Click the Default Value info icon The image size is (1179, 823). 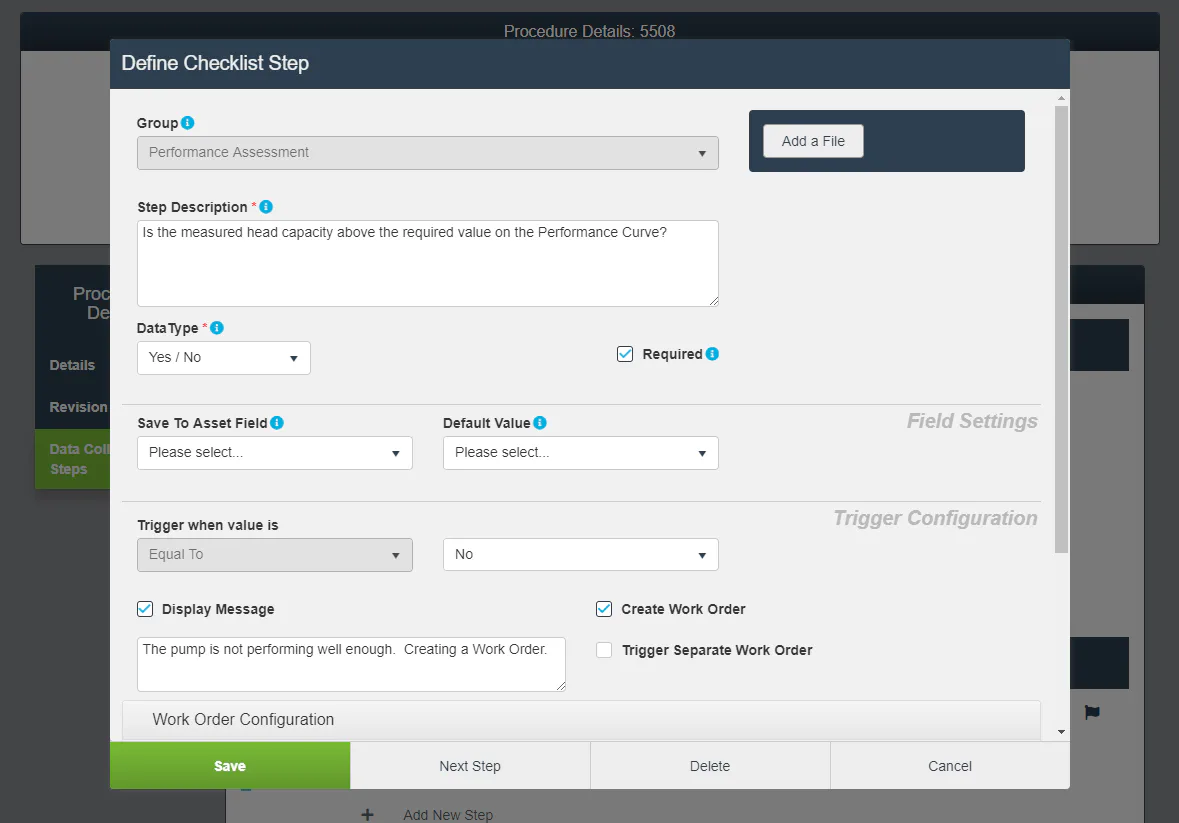pos(540,423)
